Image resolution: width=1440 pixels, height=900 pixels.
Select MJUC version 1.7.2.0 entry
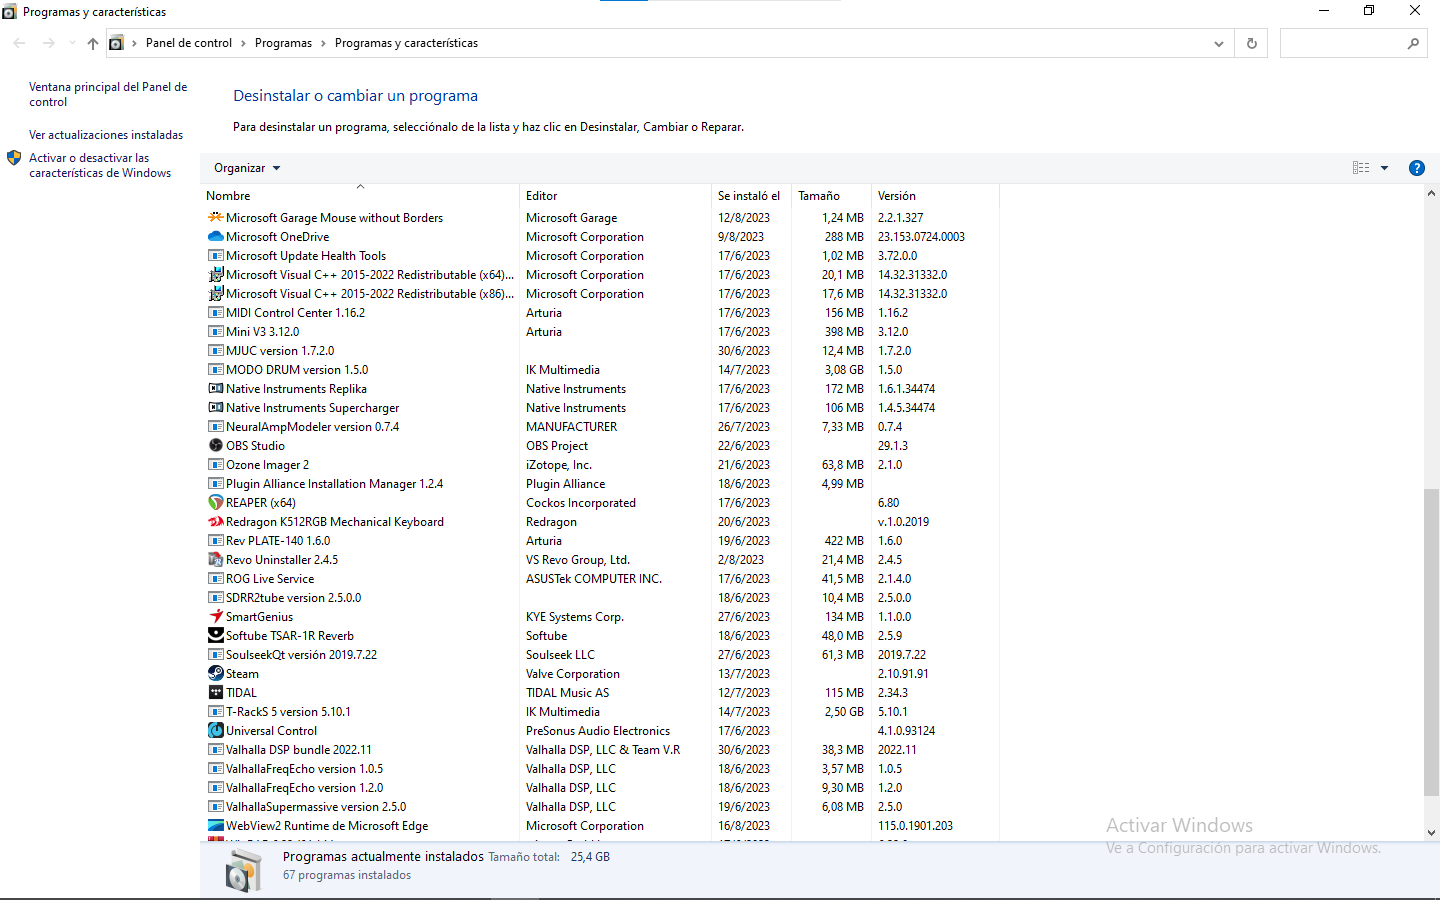[x=602, y=351]
